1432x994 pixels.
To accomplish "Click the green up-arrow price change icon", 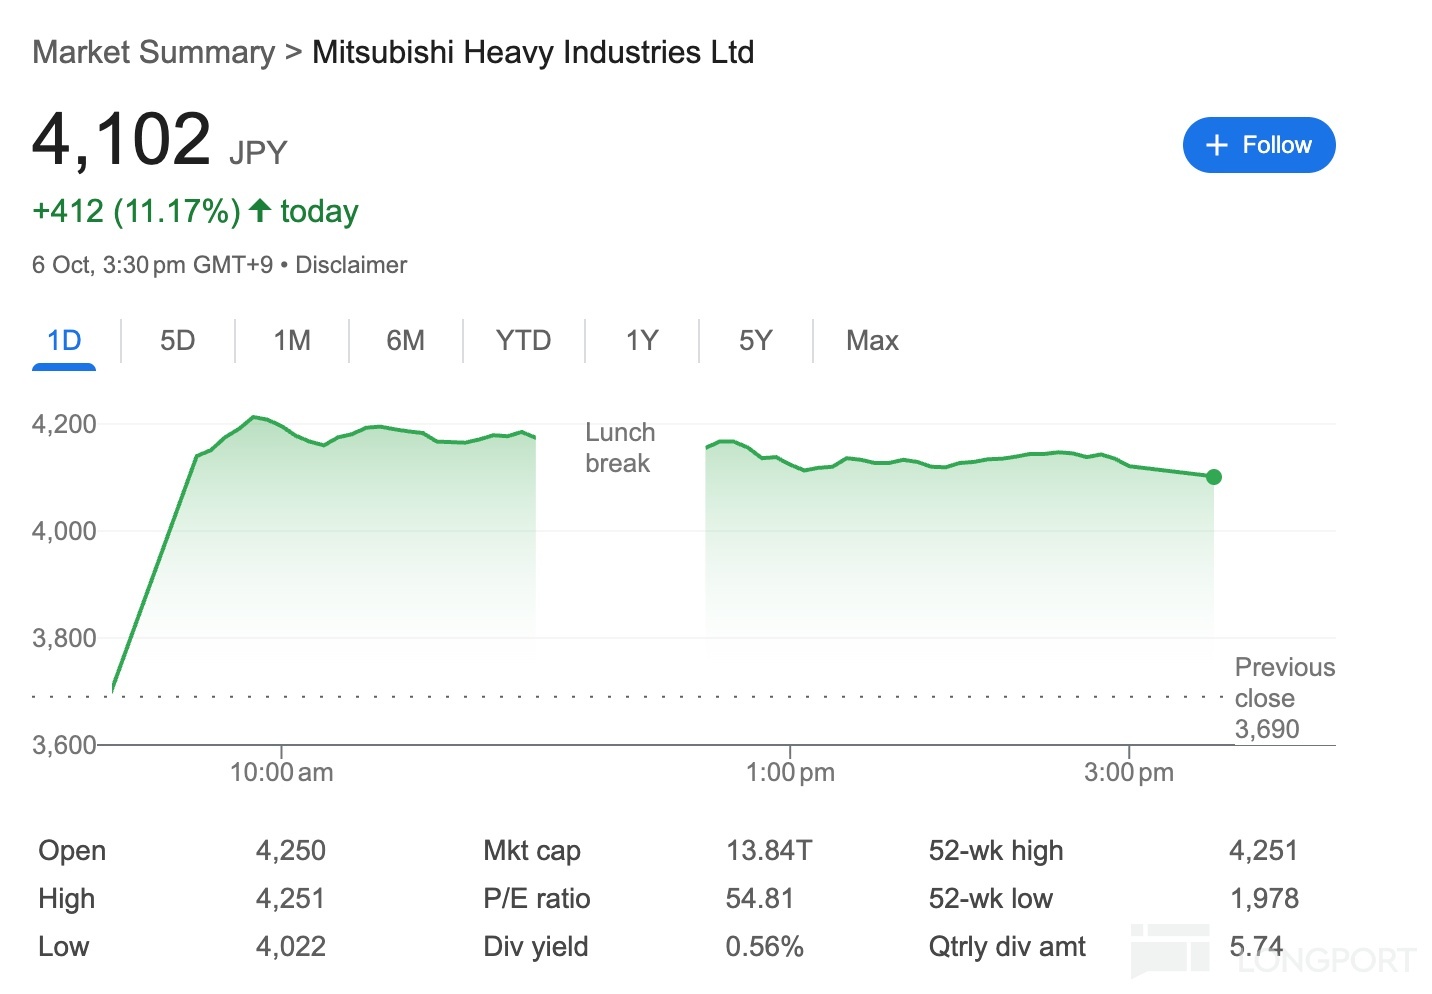I will (260, 210).
